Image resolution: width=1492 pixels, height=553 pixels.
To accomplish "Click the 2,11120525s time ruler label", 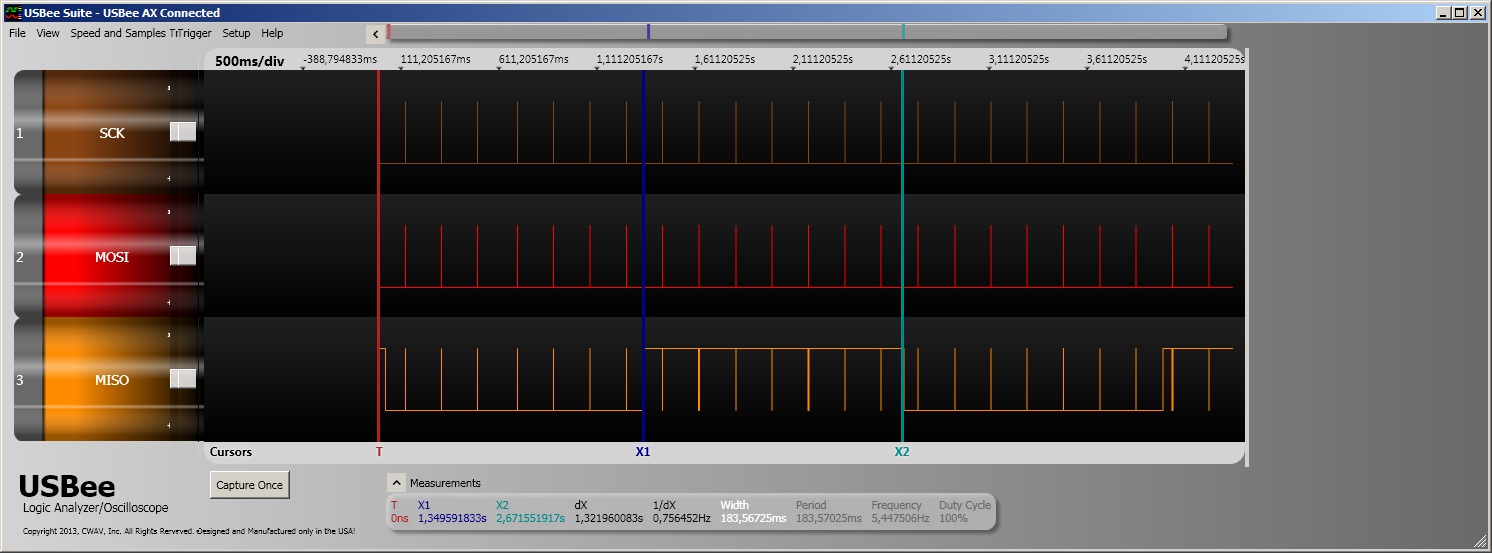I will pos(823,59).
